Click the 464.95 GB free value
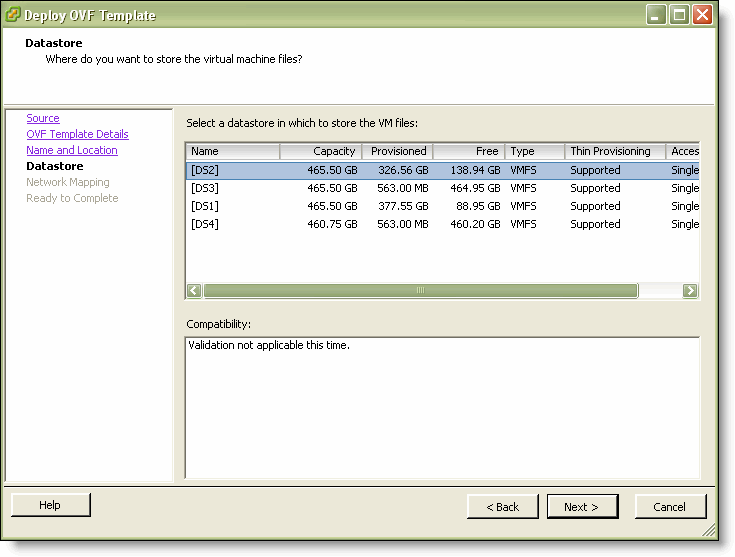The image size is (735, 557). (x=475, y=188)
